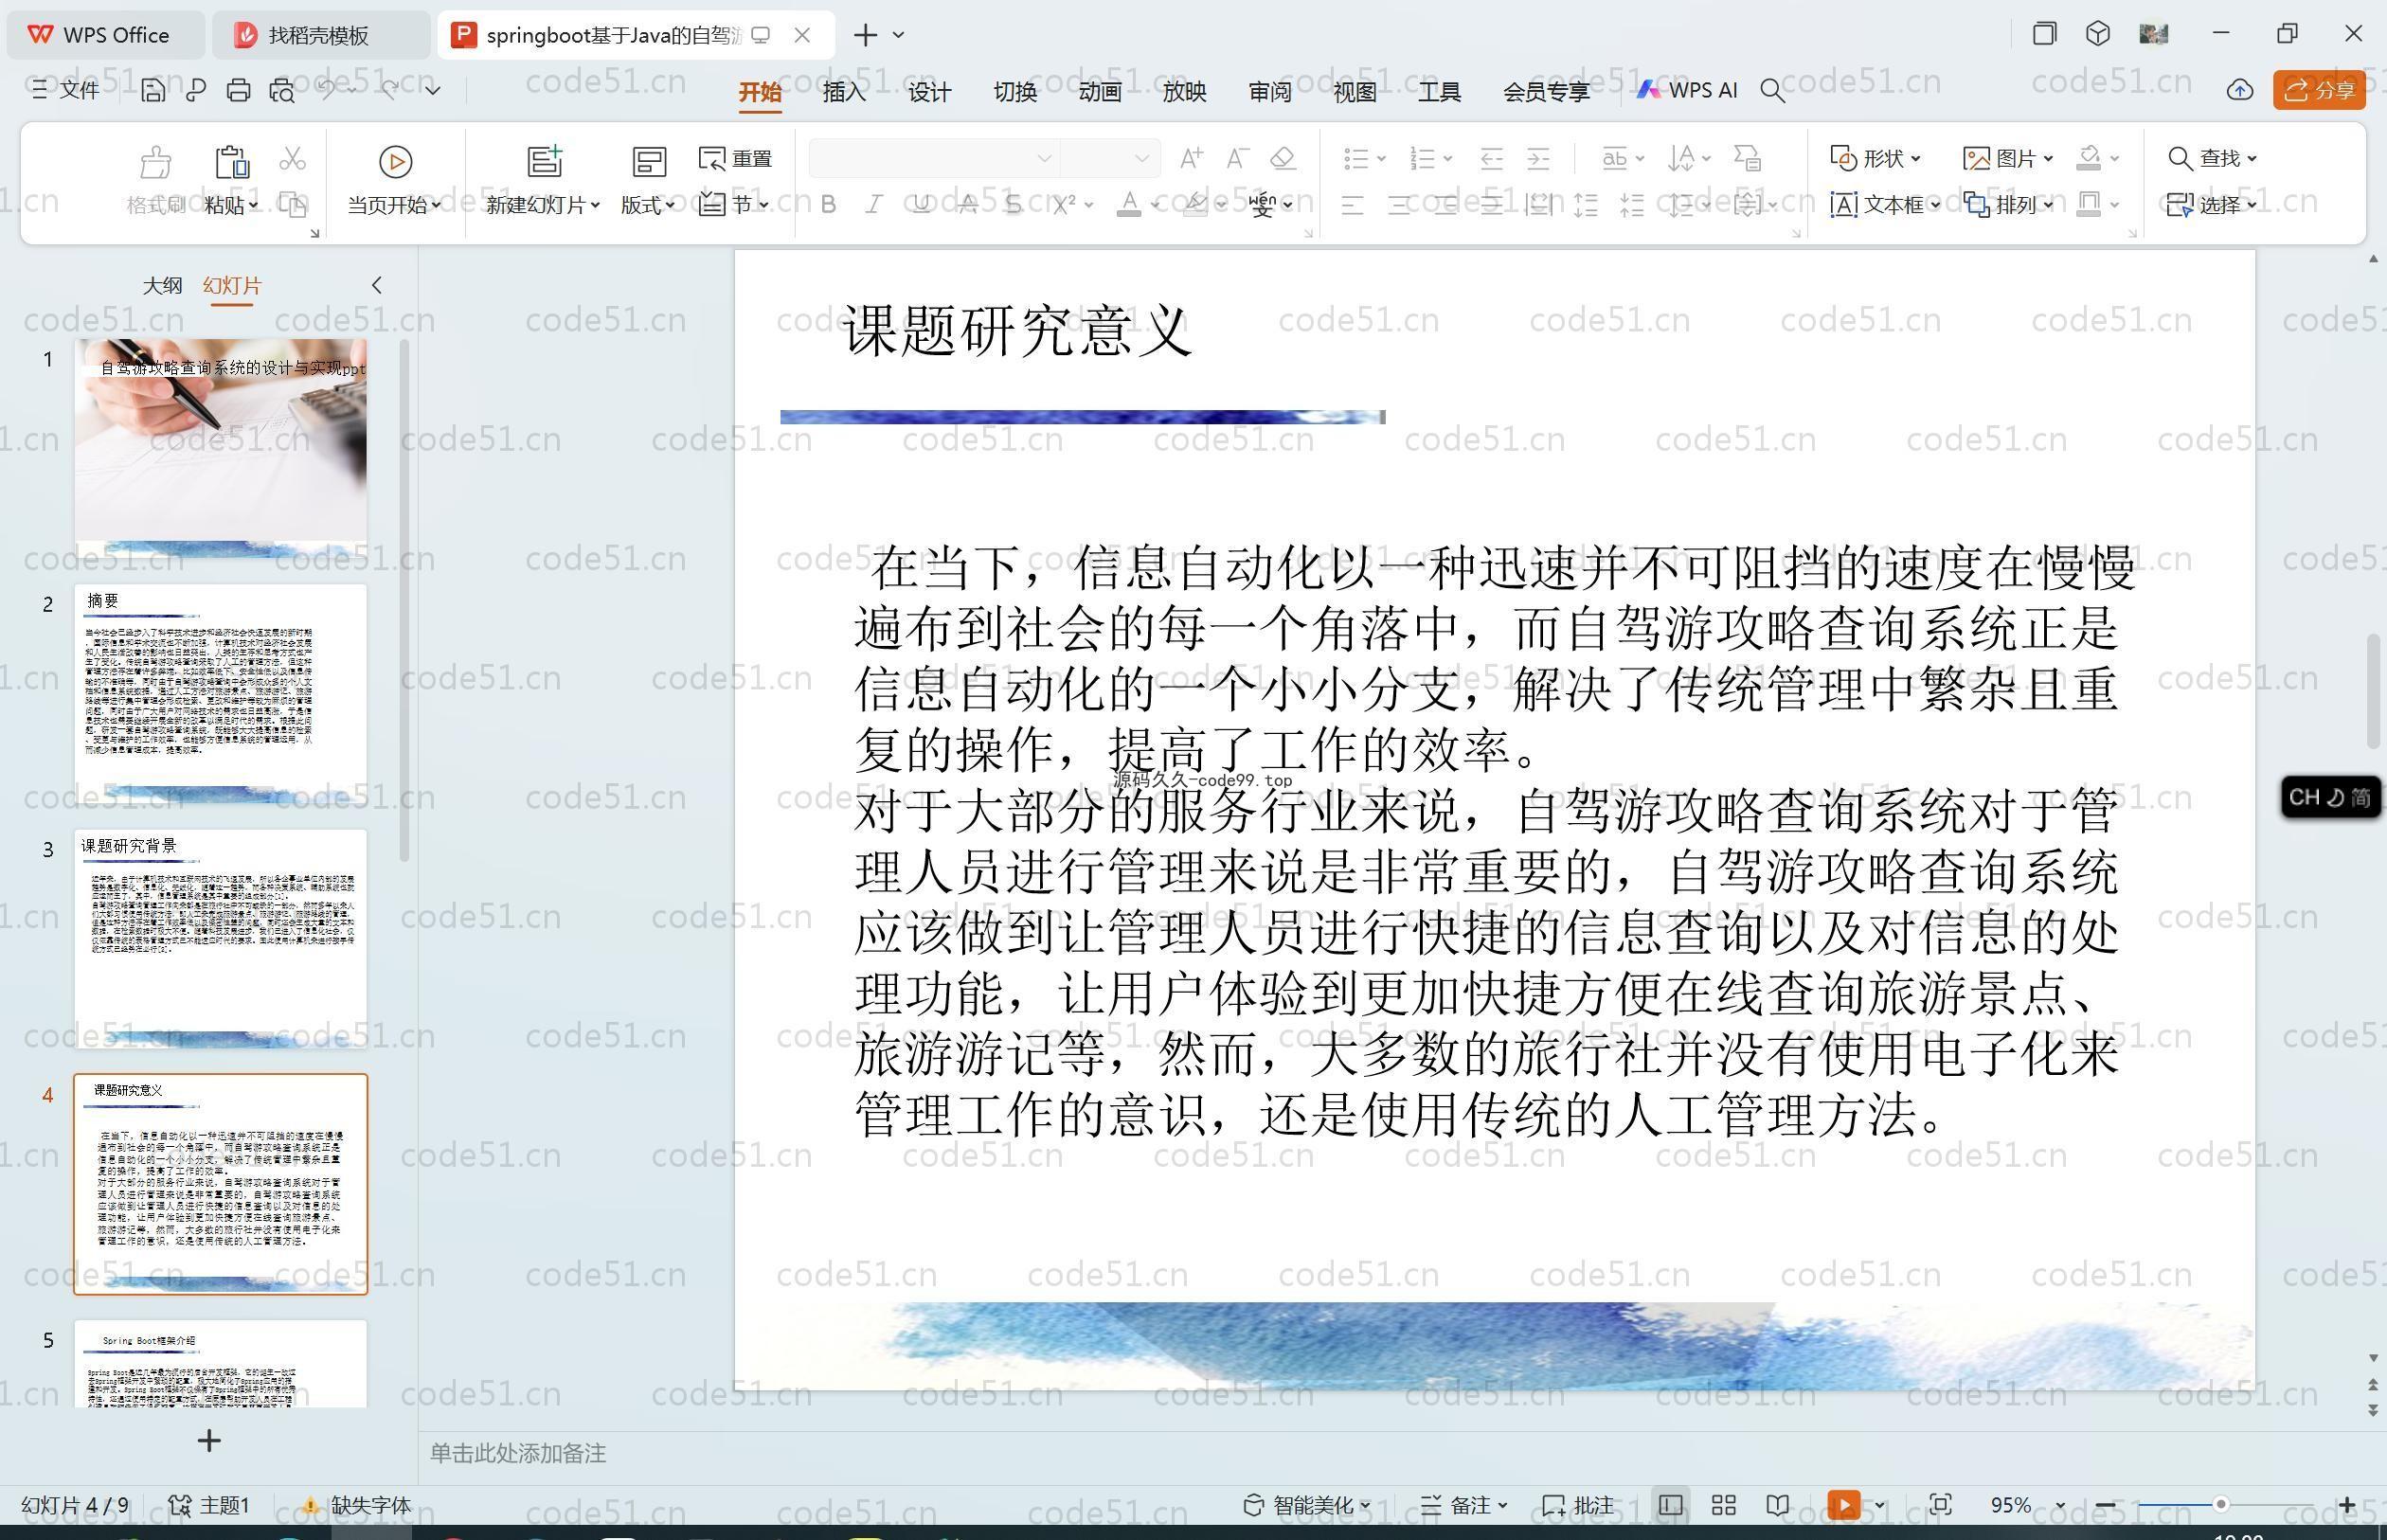Open the font name combo box
This screenshot has height=1540, width=2387.
[933, 158]
